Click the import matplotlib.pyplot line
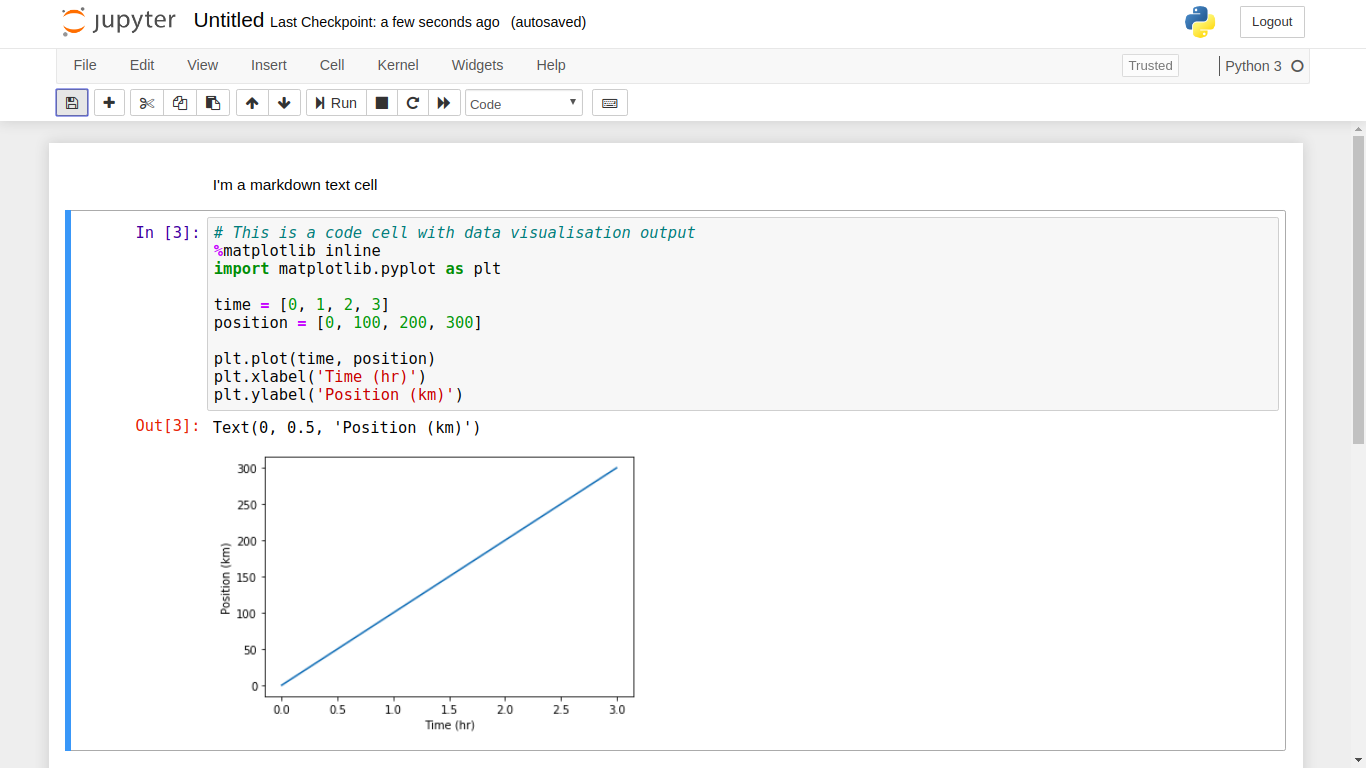 tap(357, 269)
